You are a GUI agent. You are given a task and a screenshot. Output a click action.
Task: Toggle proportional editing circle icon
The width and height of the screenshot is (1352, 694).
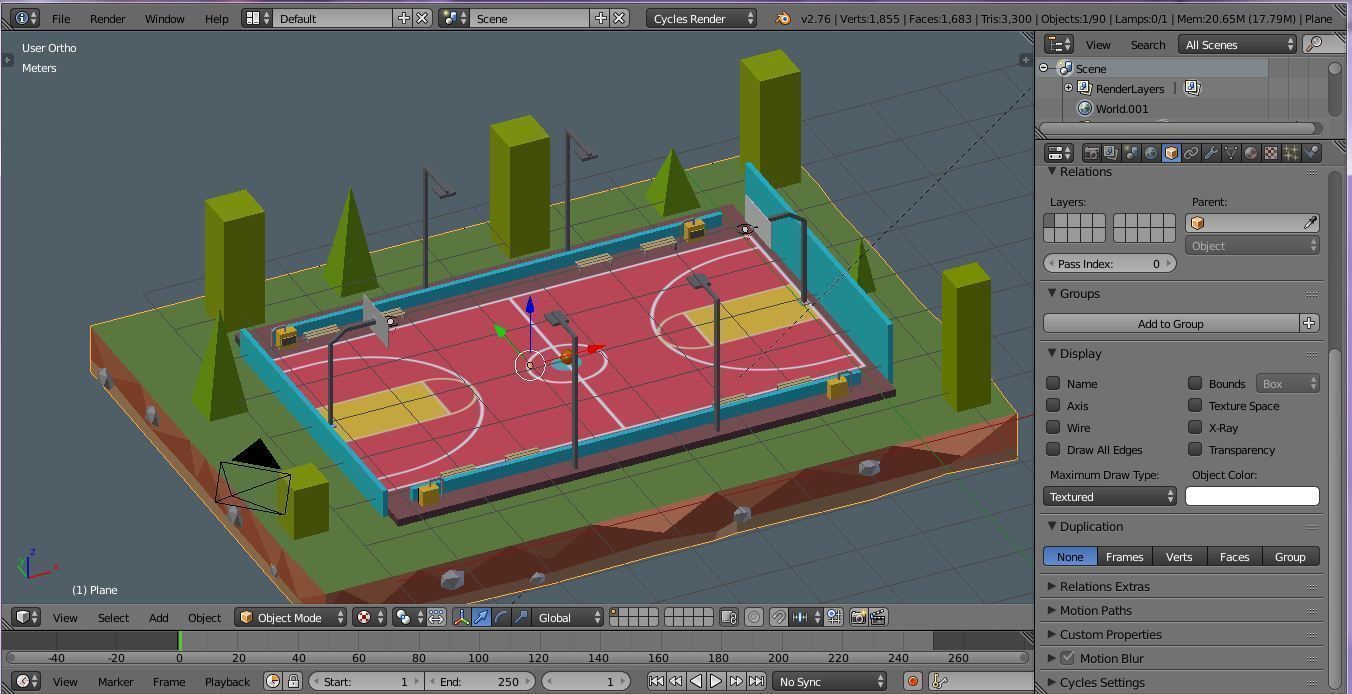[754, 617]
